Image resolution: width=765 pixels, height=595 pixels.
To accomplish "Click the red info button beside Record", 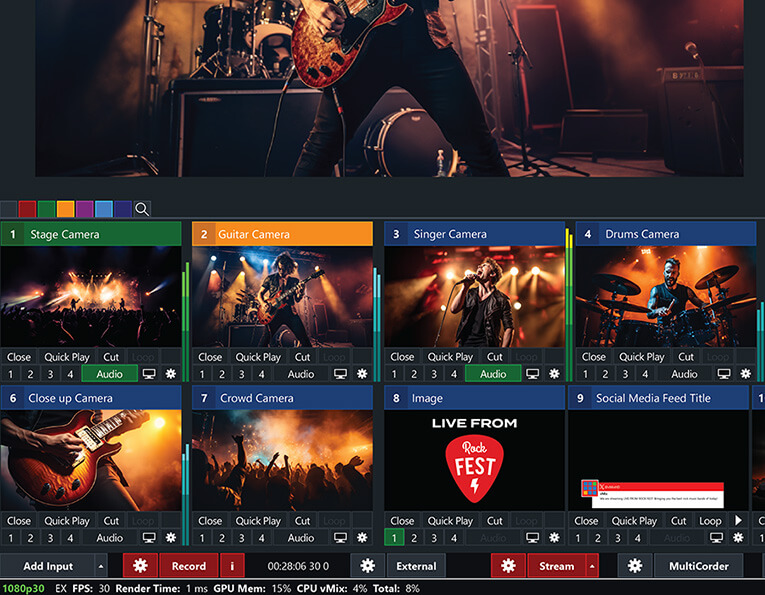I will [x=232, y=566].
